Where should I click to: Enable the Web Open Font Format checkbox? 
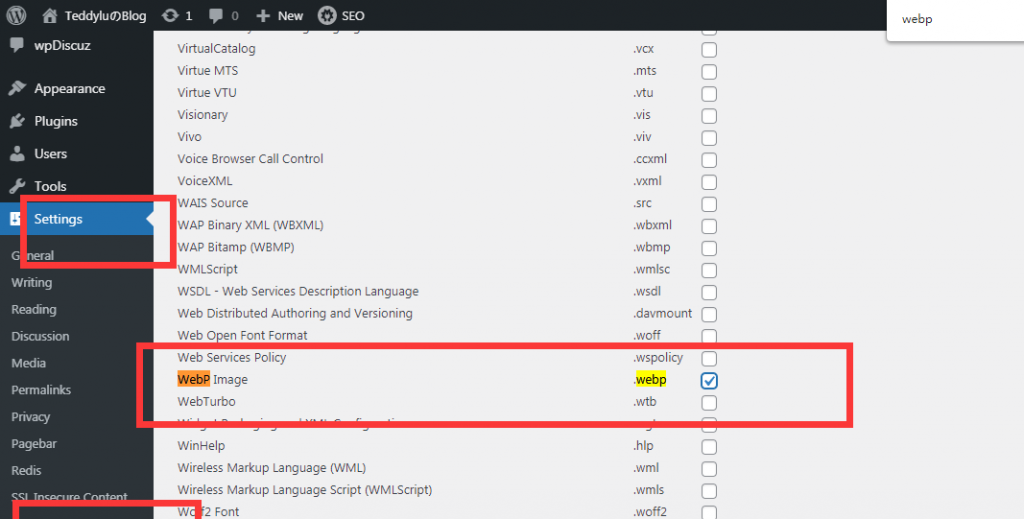(x=709, y=336)
